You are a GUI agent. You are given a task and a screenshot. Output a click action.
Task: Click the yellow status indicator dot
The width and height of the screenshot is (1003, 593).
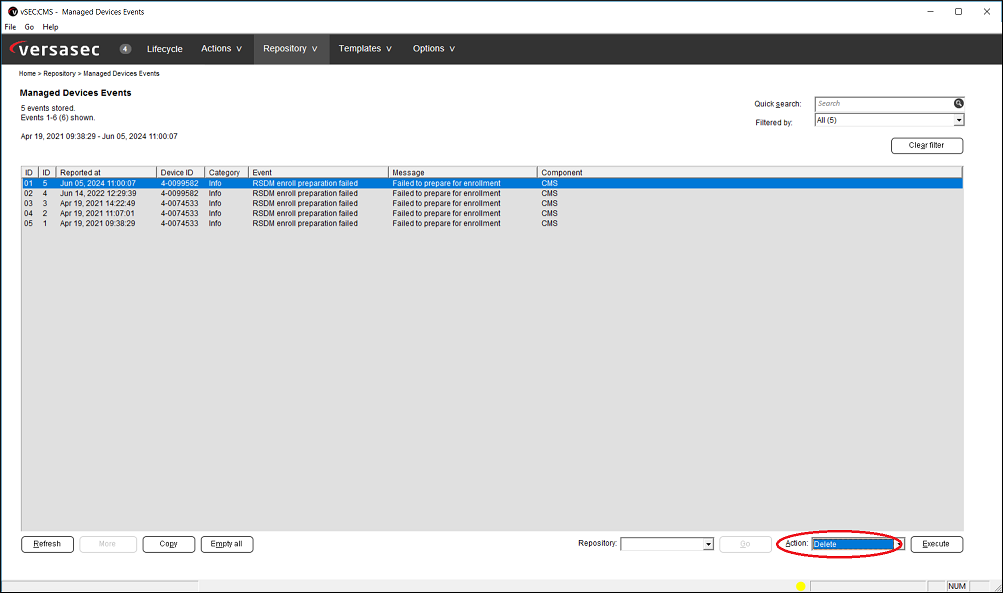(x=800, y=586)
